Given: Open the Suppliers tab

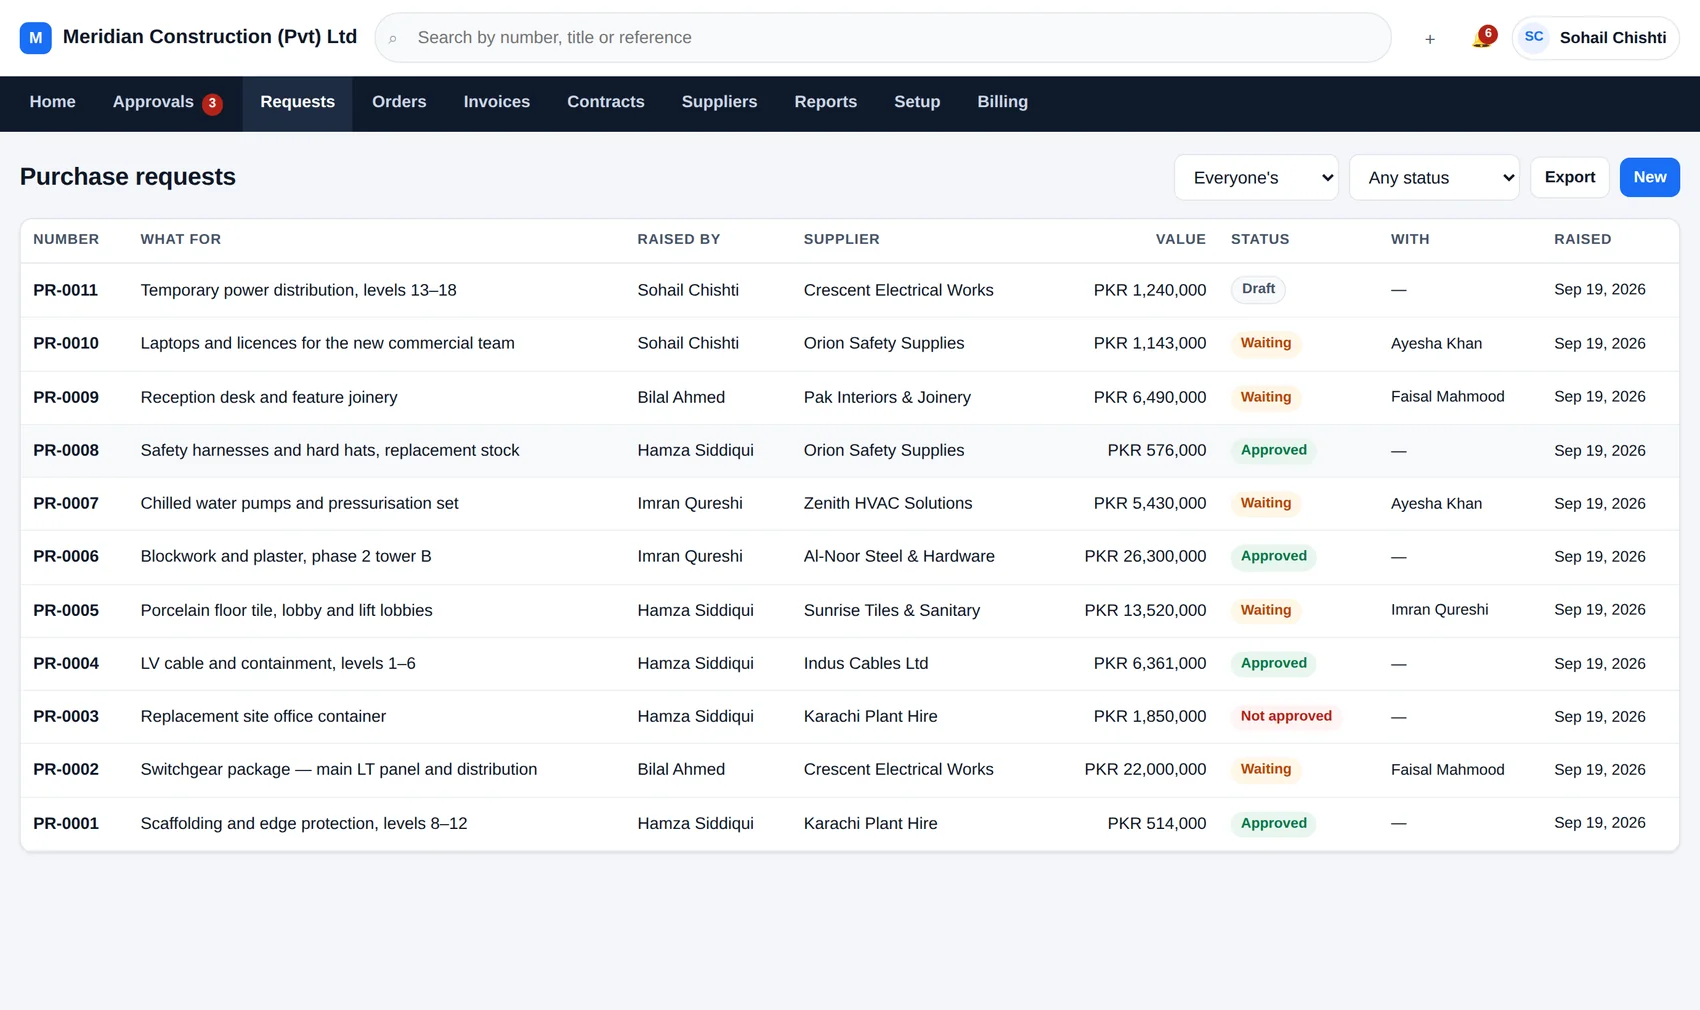Looking at the screenshot, I should [x=719, y=102].
